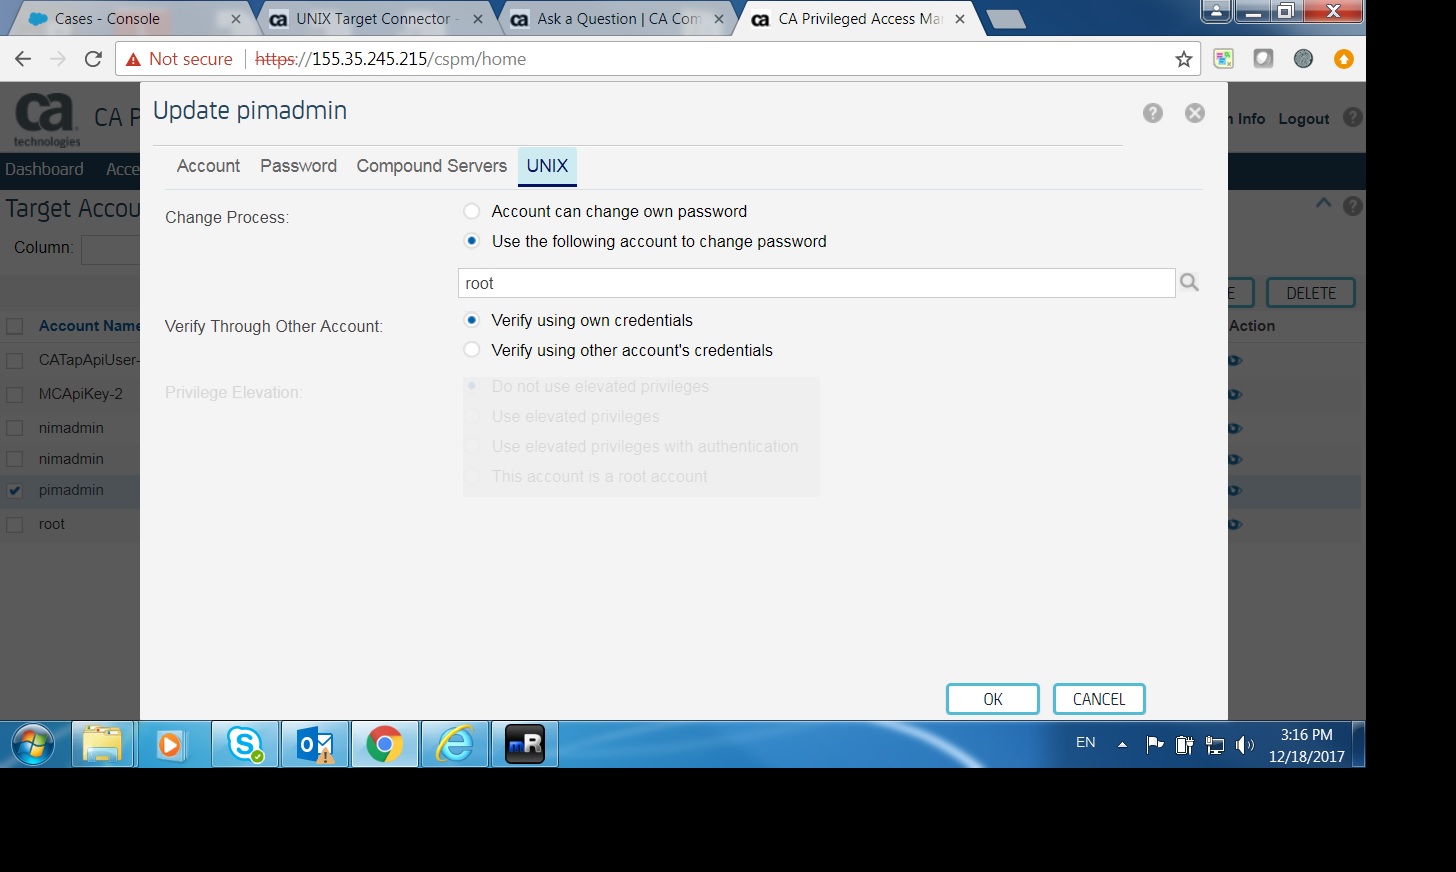Click the volume speaker tray icon
Screen dimensions: 1456x872
1245,744
